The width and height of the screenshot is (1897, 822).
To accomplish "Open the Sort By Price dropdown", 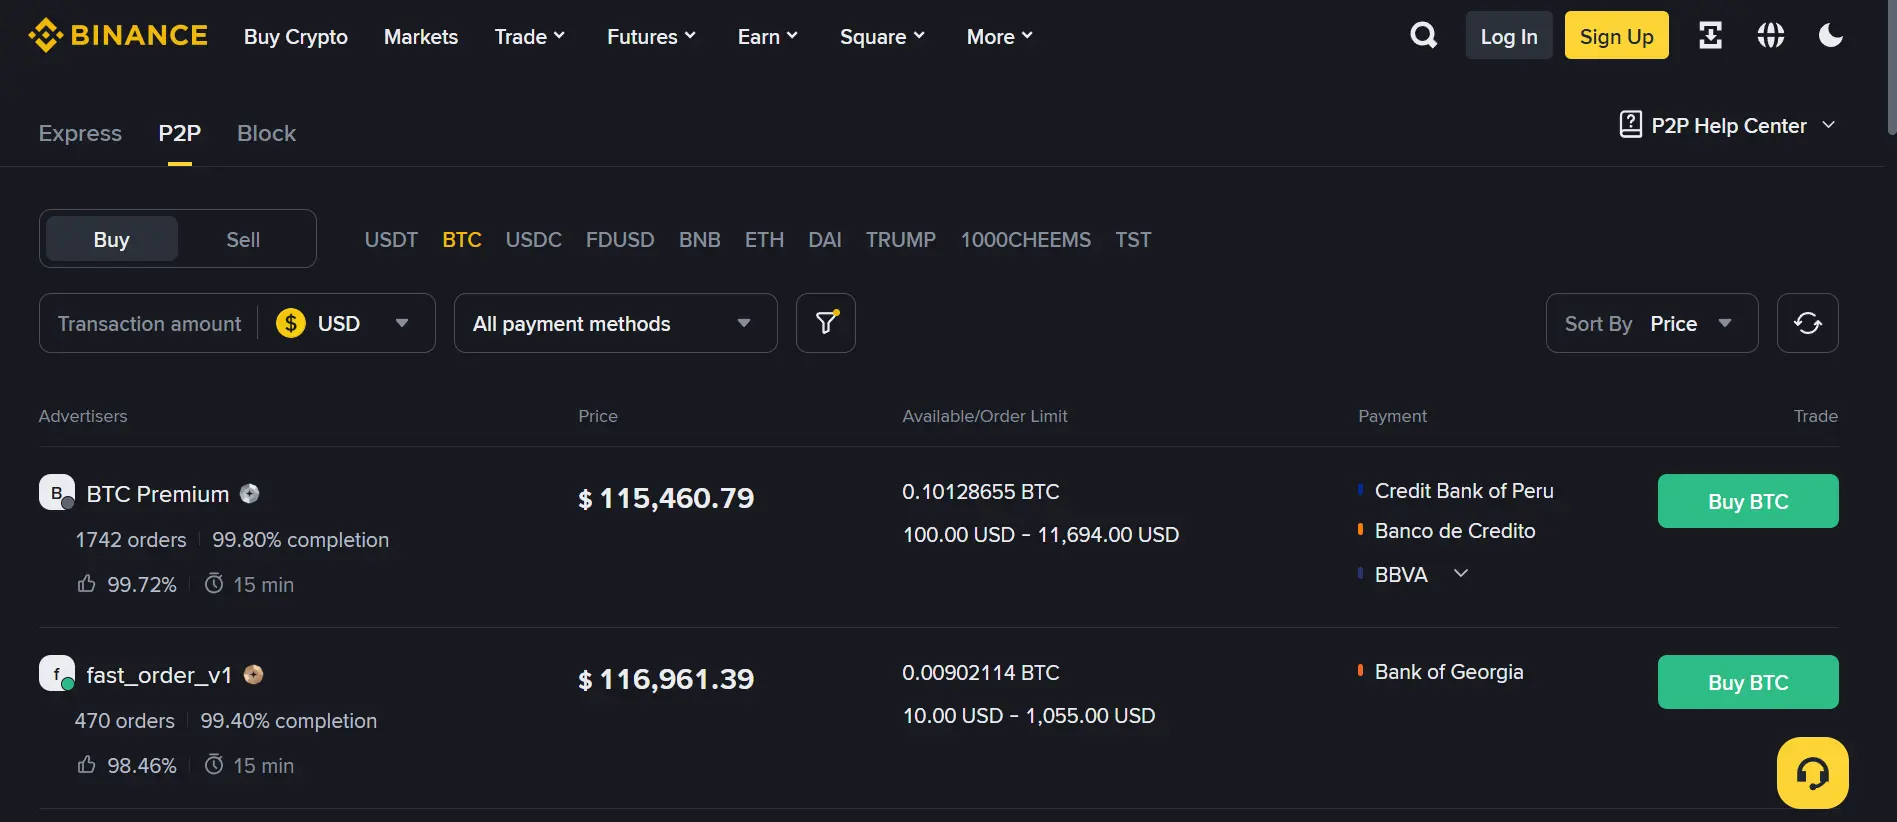I will pyautogui.click(x=1652, y=323).
